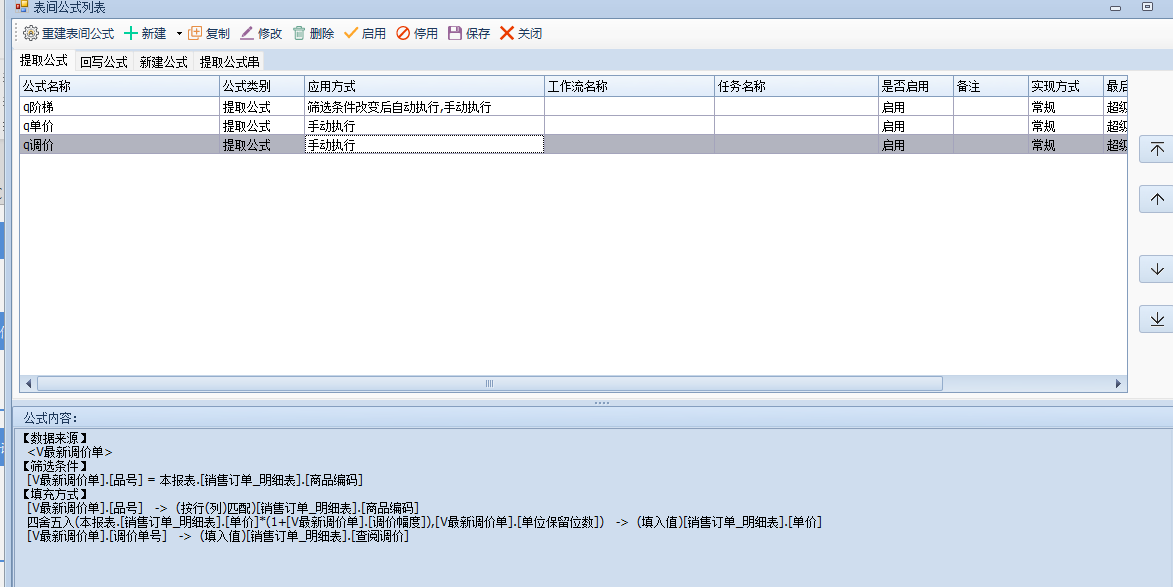
Task: Click the 重建表间公式 gear icon
Action: pyautogui.click(x=30, y=33)
